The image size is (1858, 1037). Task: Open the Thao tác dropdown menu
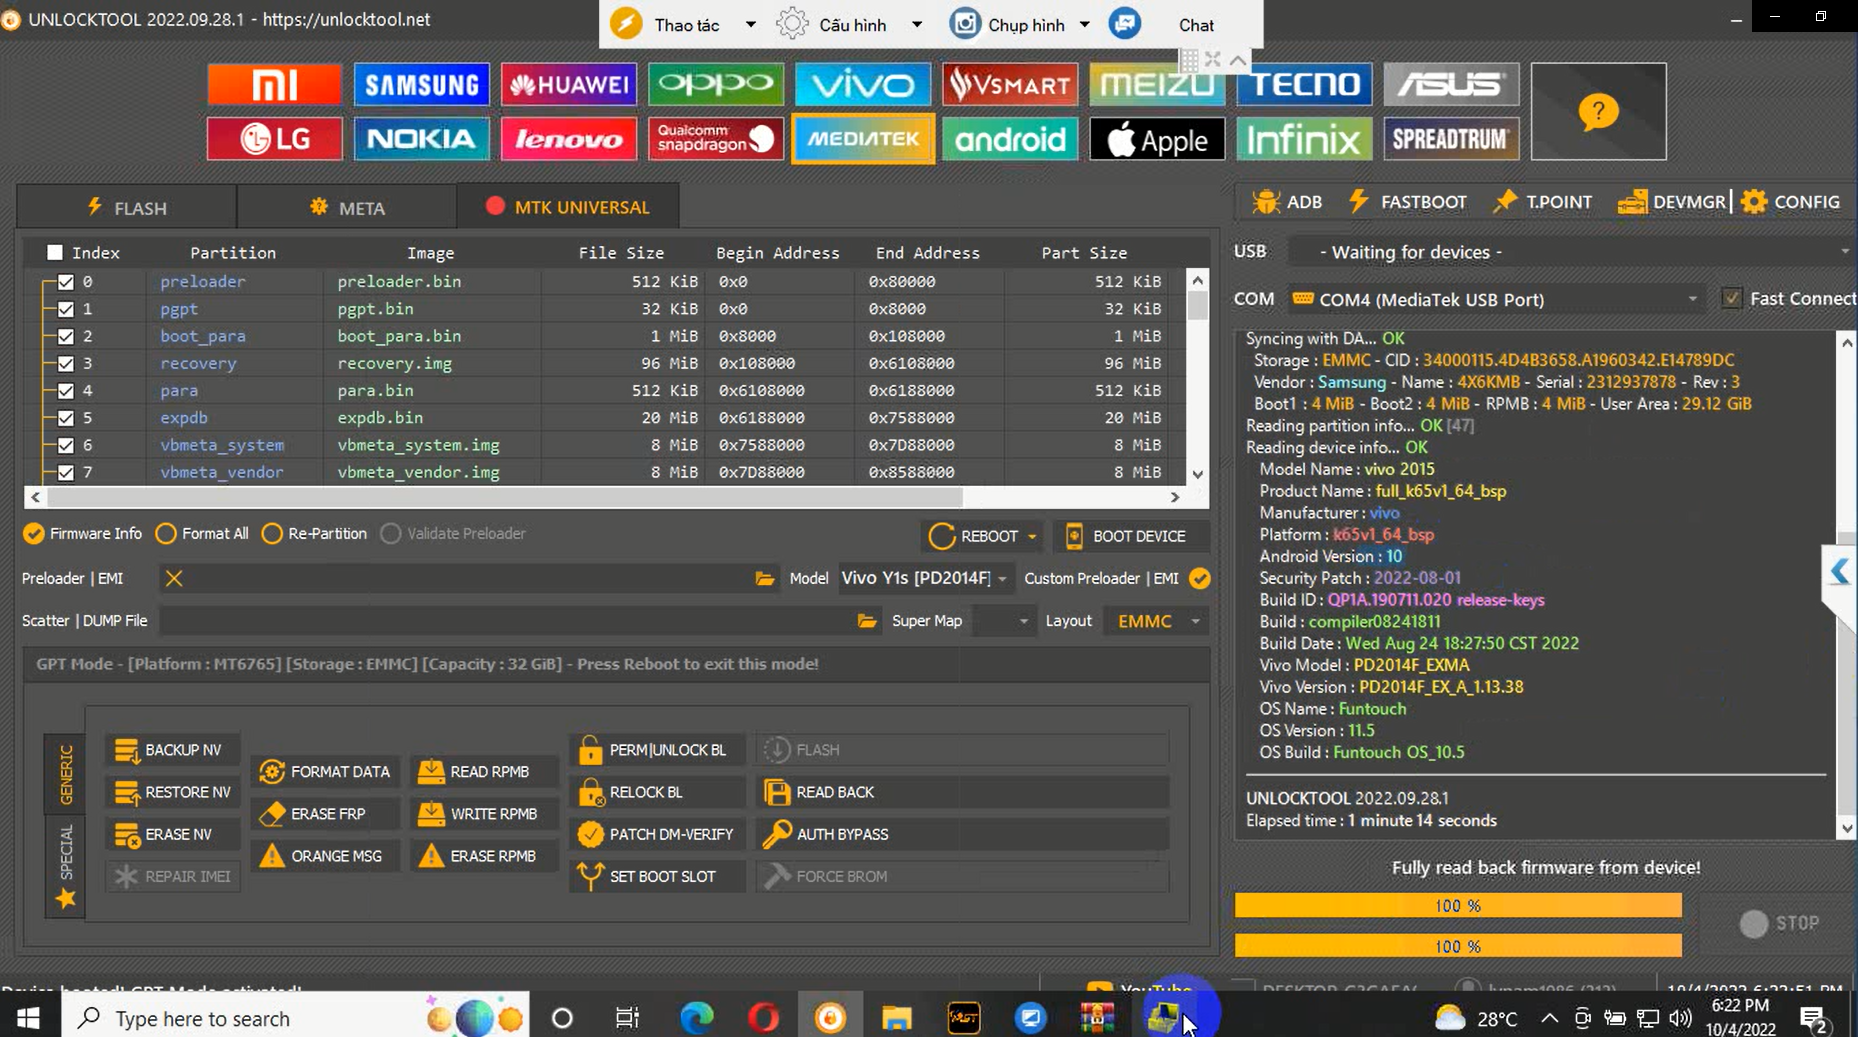pos(750,25)
